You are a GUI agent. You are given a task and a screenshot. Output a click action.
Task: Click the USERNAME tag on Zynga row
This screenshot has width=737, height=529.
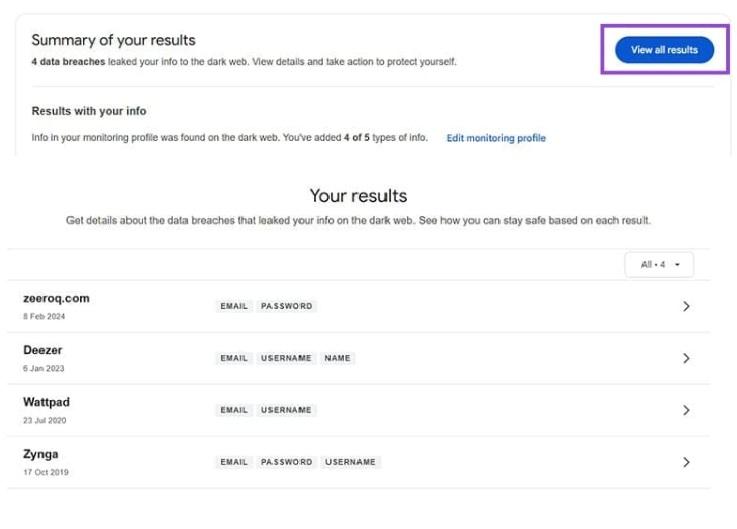coord(350,462)
